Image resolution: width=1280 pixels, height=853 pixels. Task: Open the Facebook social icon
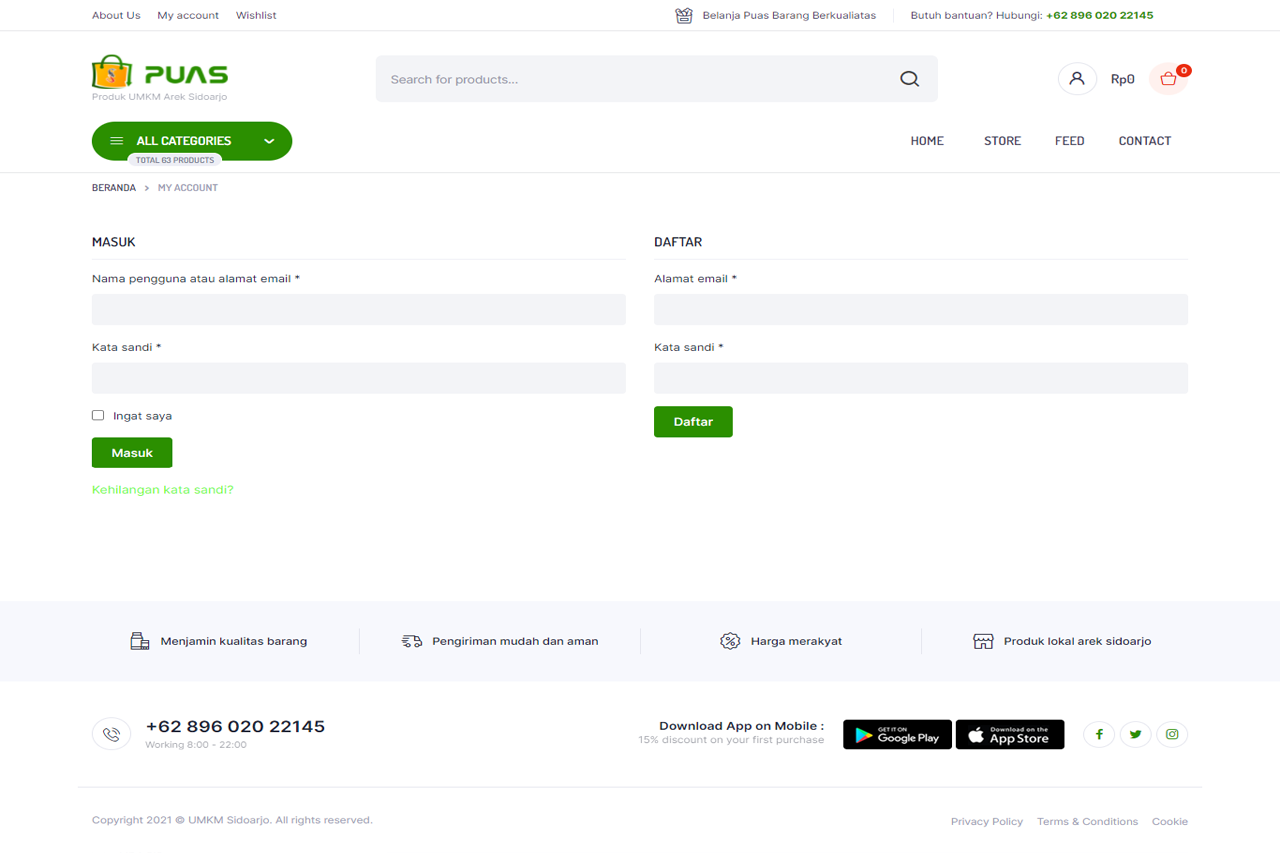pyautogui.click(x=1099, y=735)
